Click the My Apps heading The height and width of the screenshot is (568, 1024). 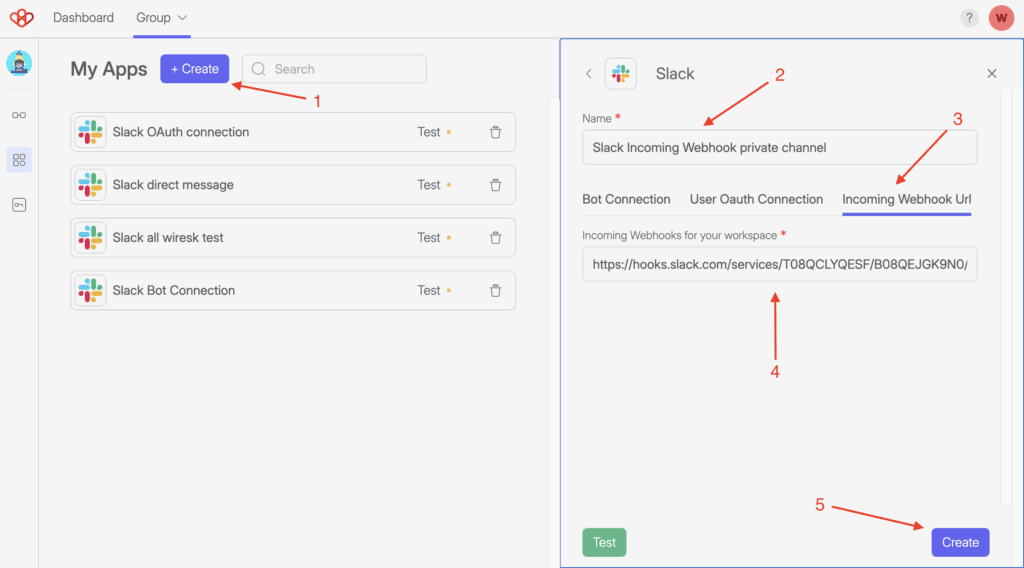click(x=109, y=69)
